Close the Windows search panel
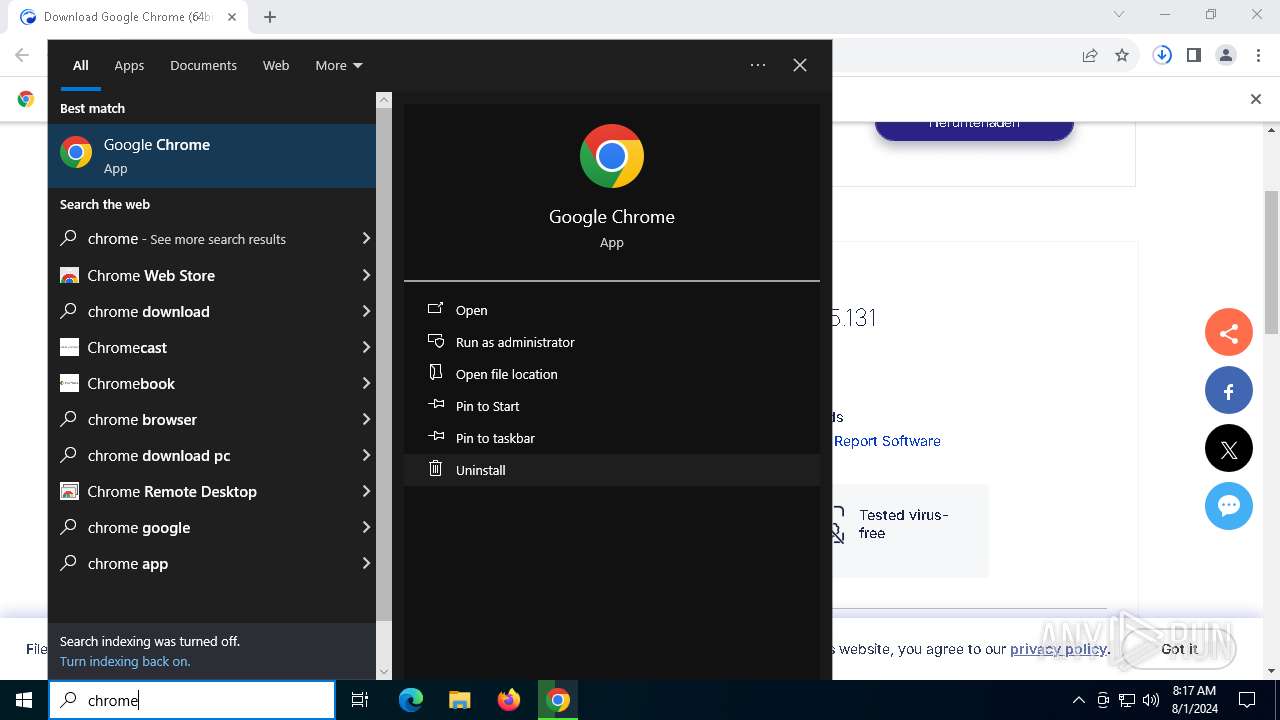This screenshot has width=1280, height=720. pyautogui.click(x=800, y=65)
